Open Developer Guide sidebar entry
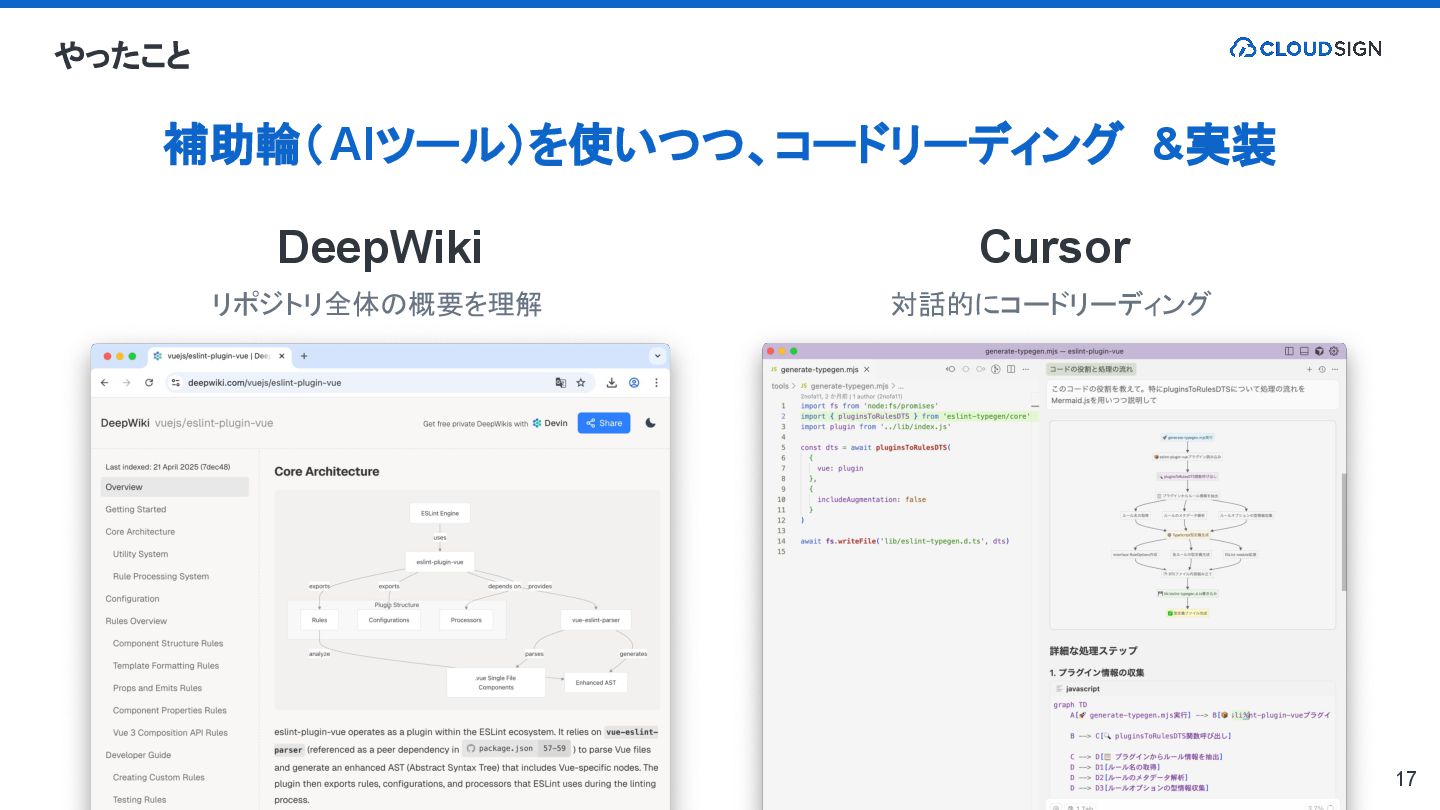 (138, 755)
